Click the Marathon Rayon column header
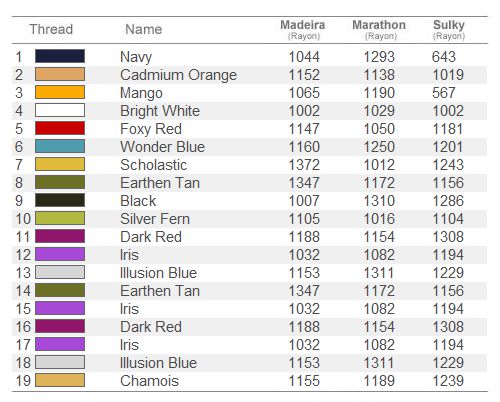 tap(379, 29)
